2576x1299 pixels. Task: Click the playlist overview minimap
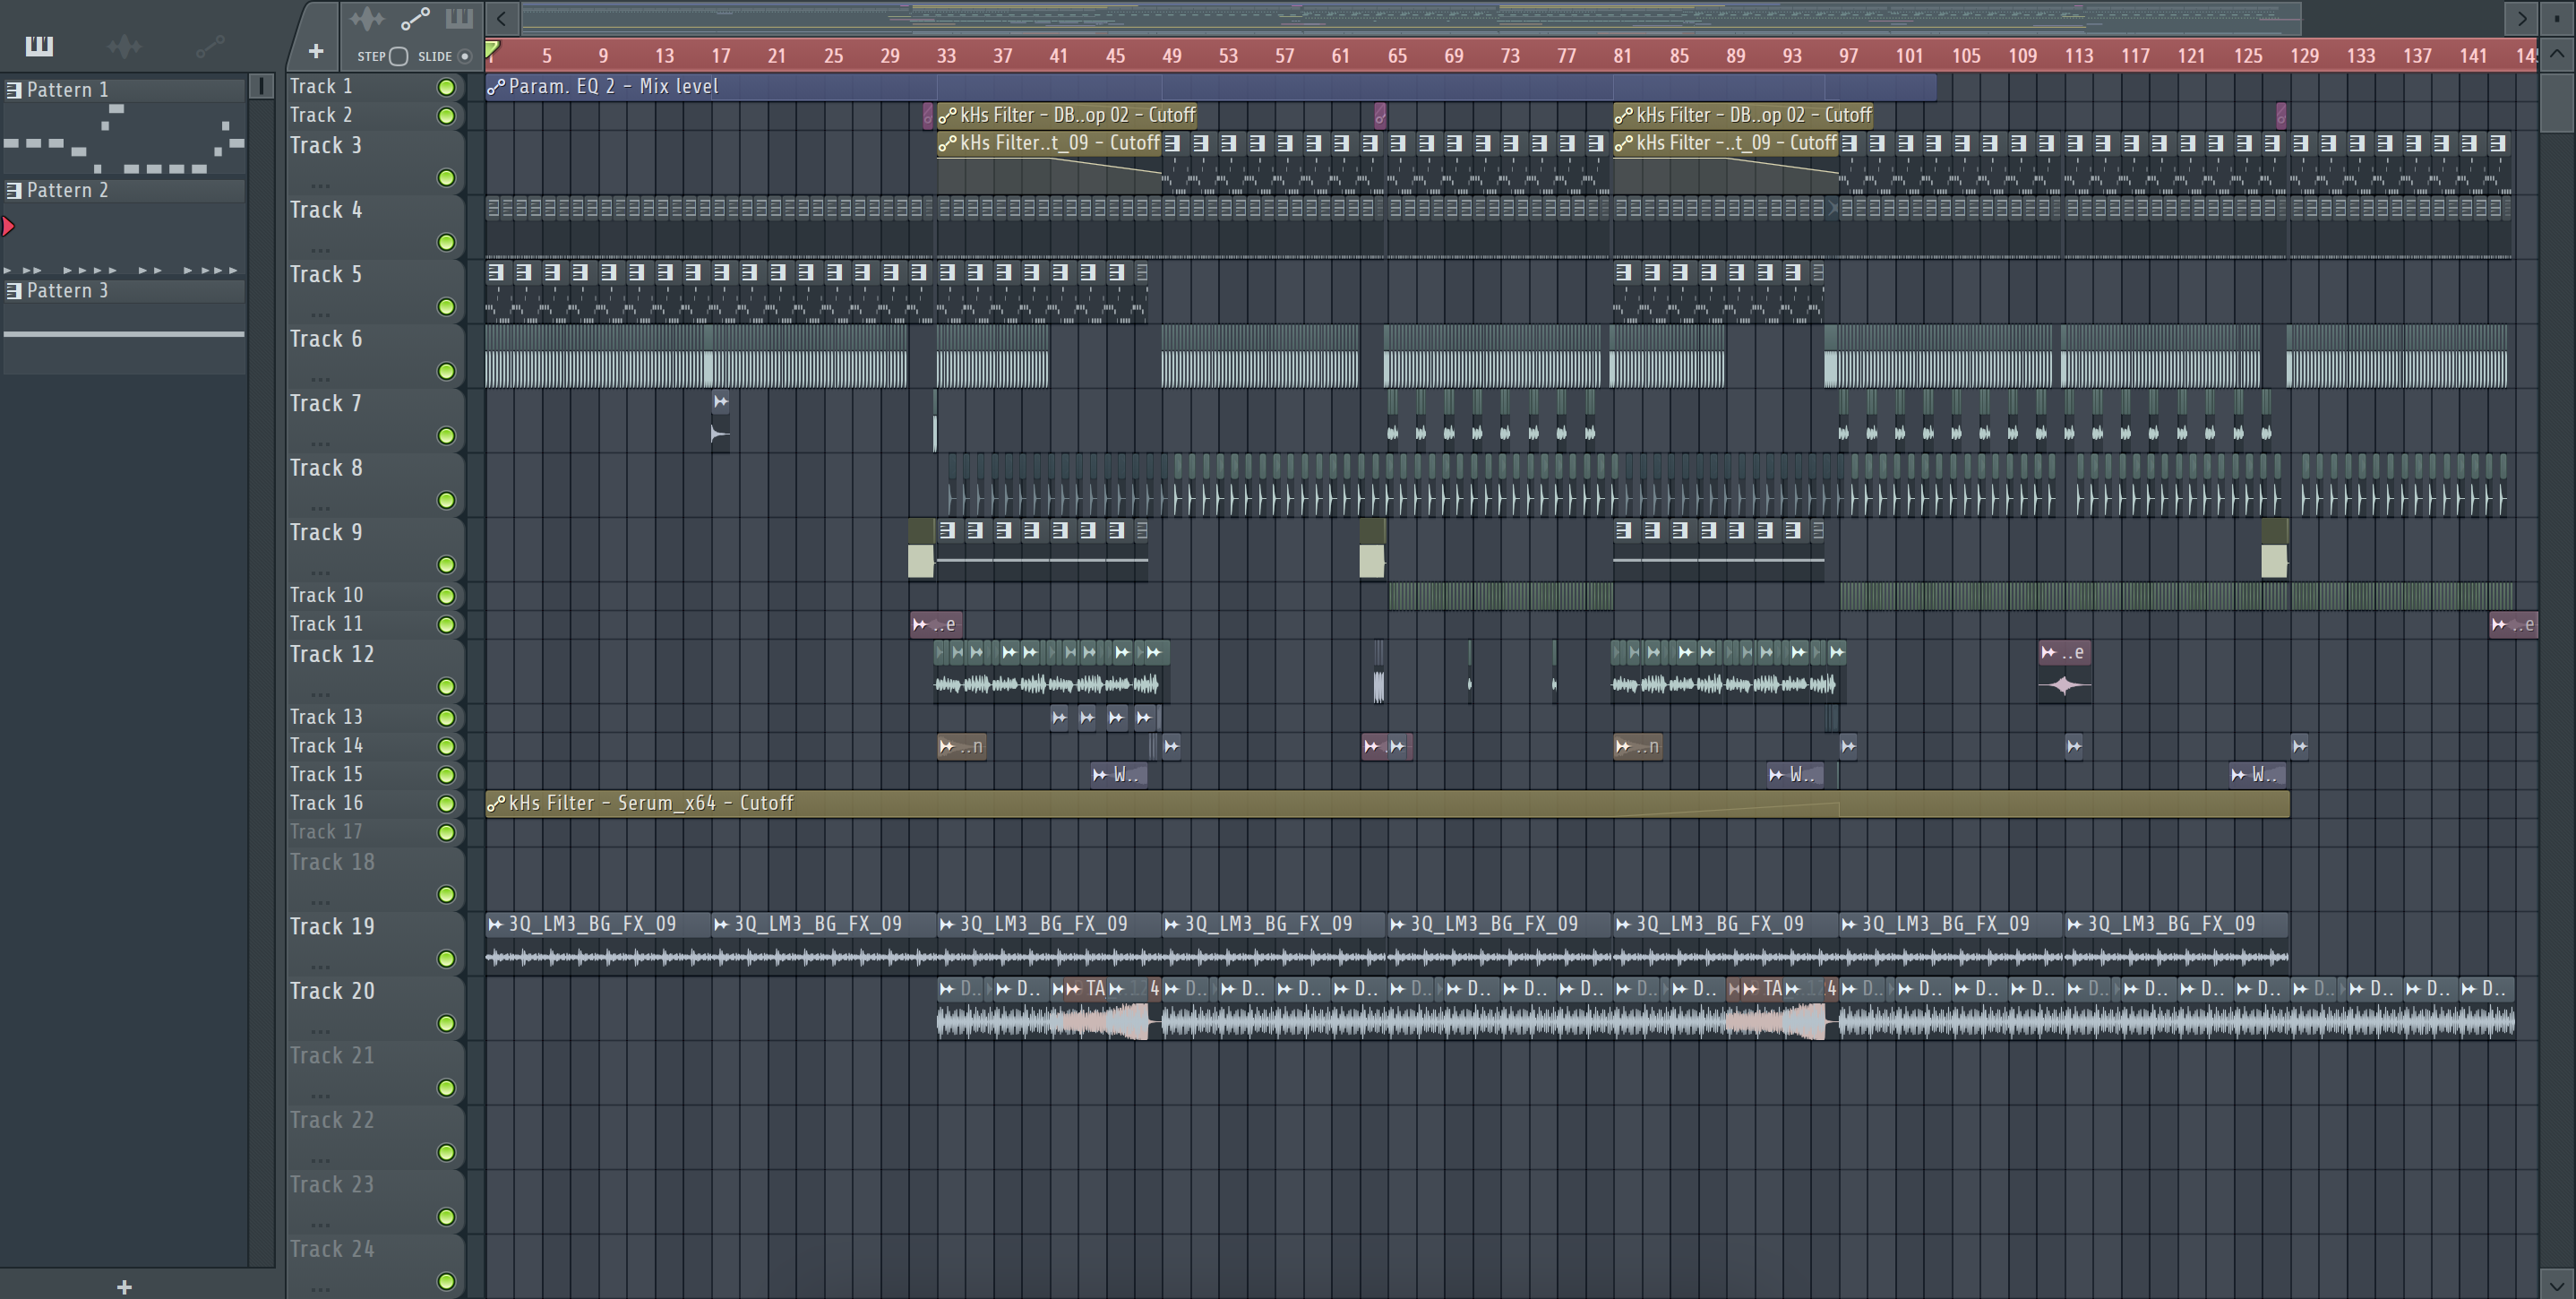[x=1412, y=18]
